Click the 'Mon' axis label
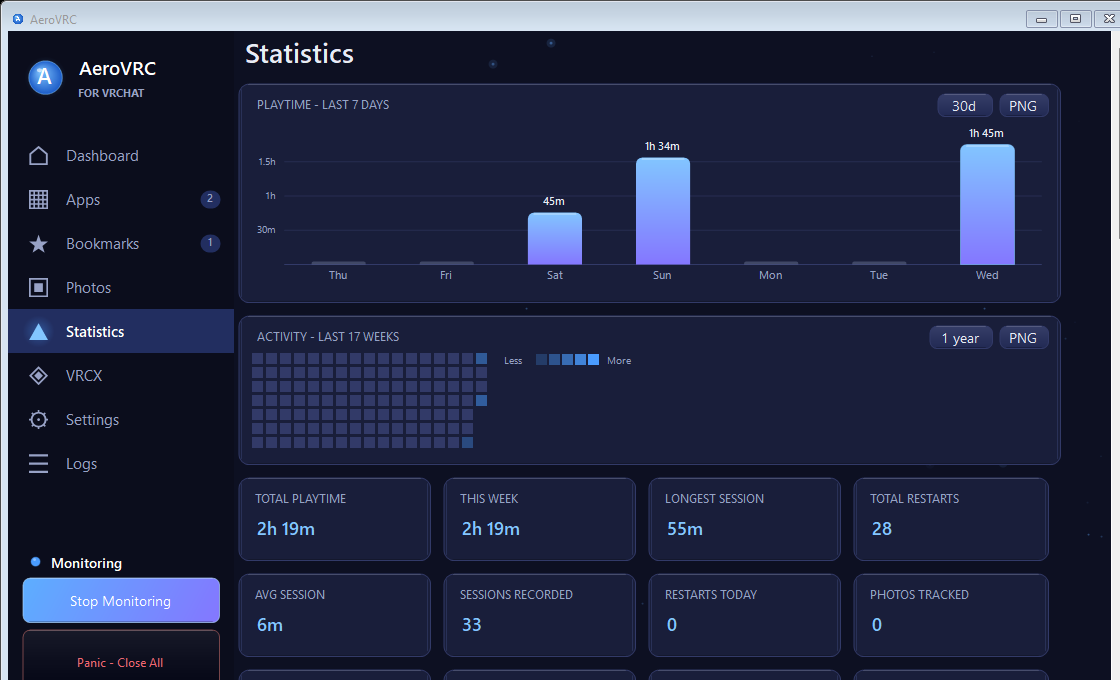The width and height of the screenshot is (1120, 680). pos(771,275)
